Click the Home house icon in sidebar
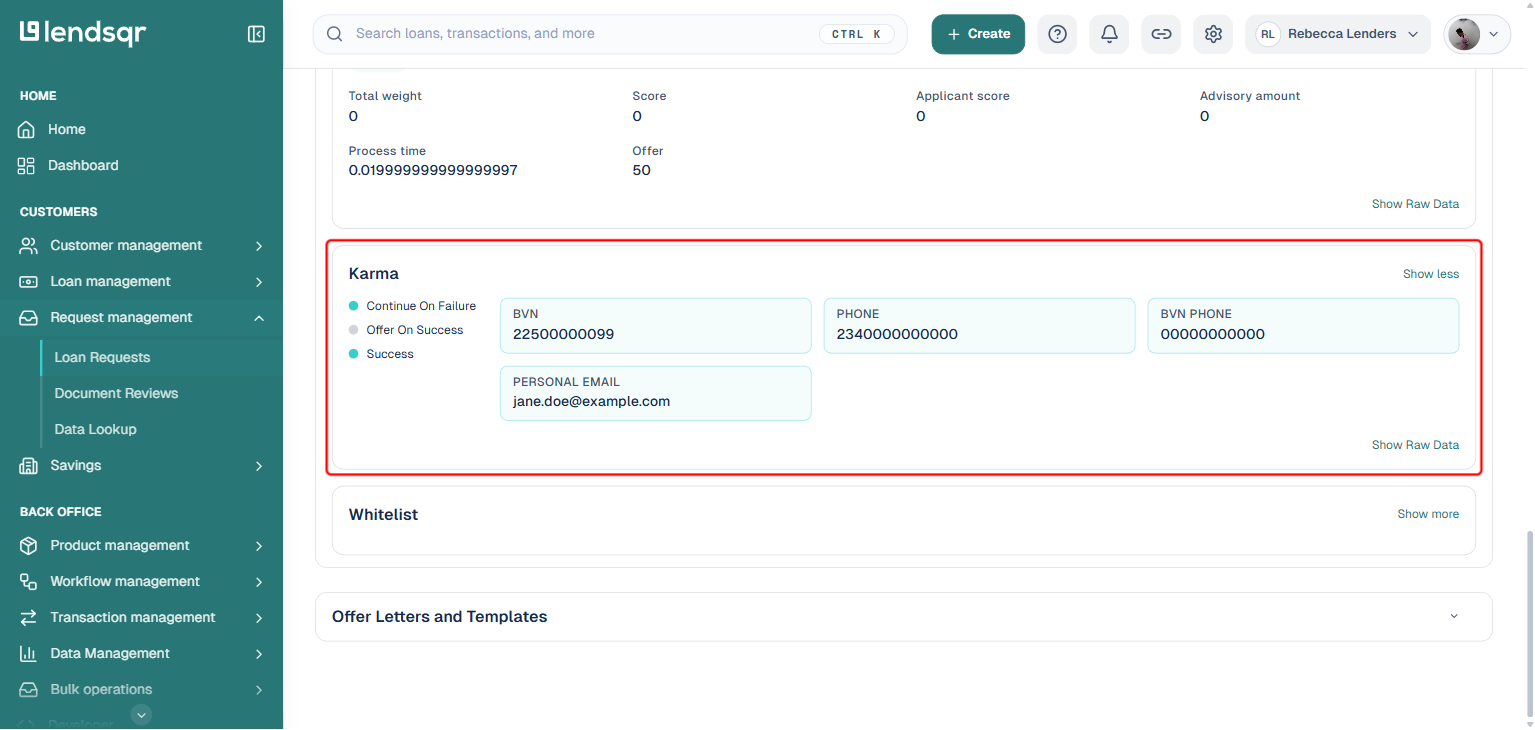The width and height of the screenshot is (1535, 730). pos(27,130)
